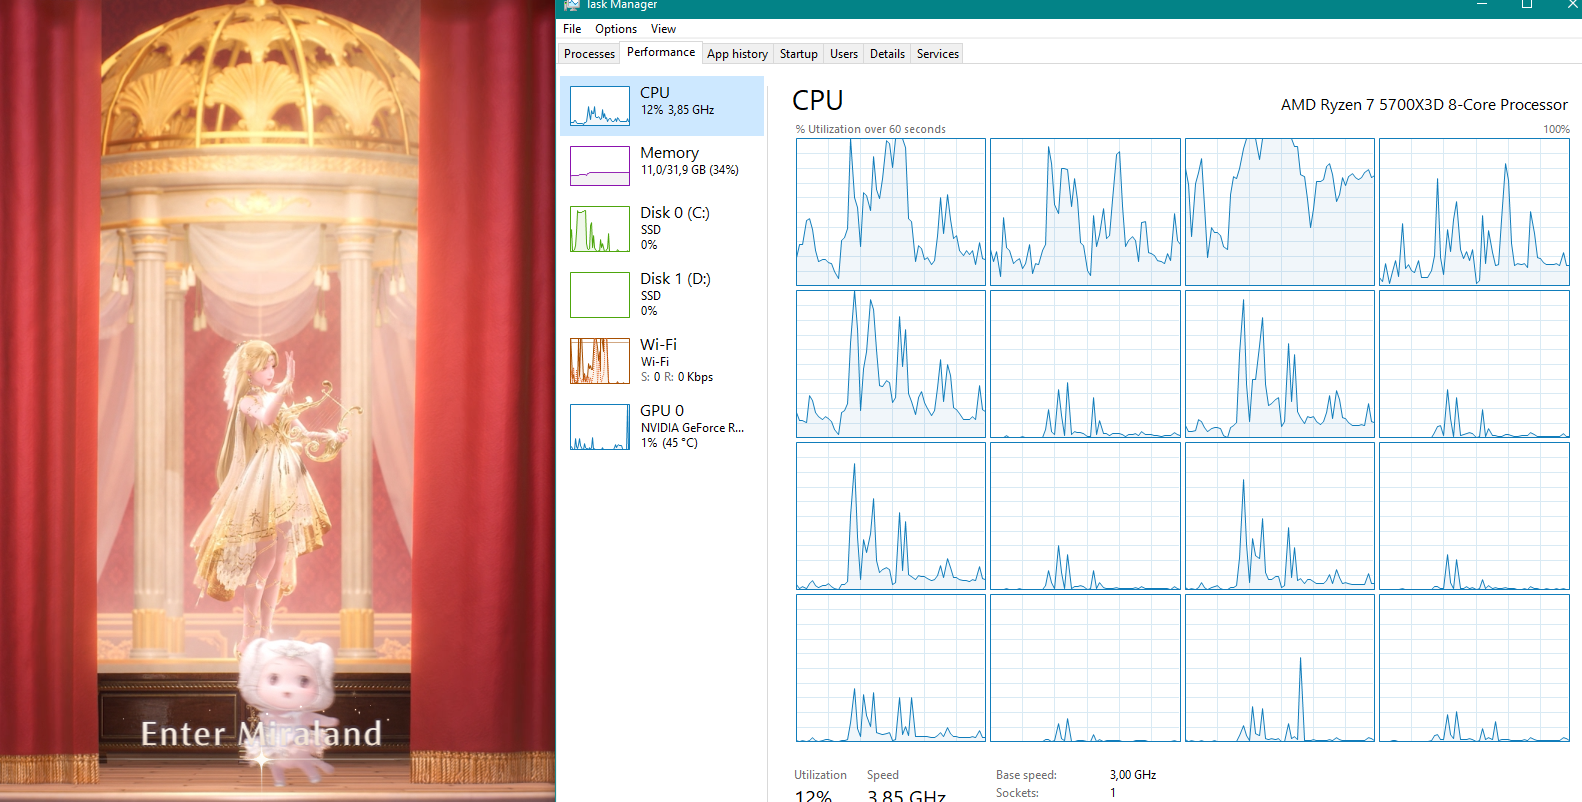Click the top-right logical processor graph
Screen dimensions: 1582x802
(x=1474, y=212)
